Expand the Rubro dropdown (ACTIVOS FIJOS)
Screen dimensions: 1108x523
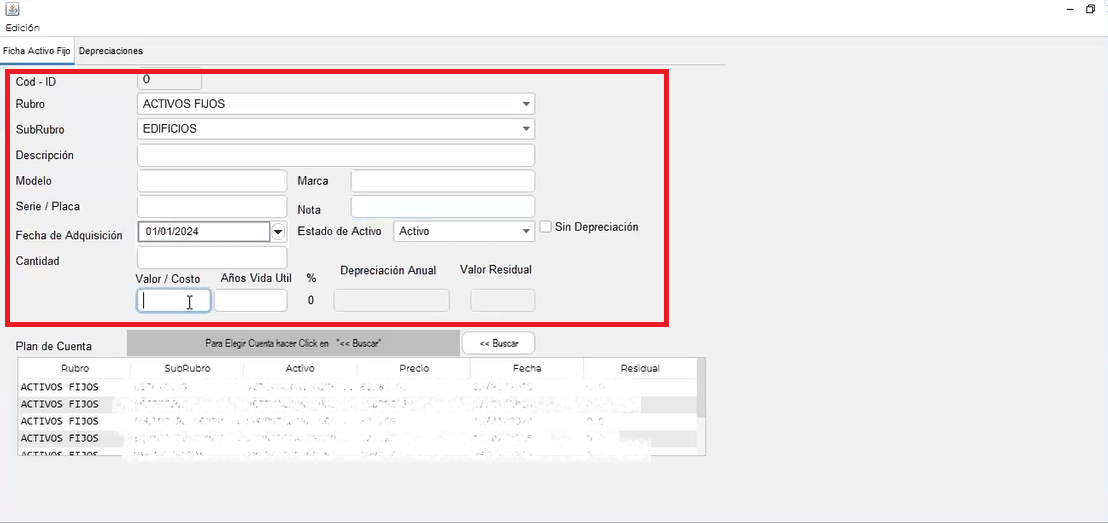pyautogui.click(x=336, y=104)
